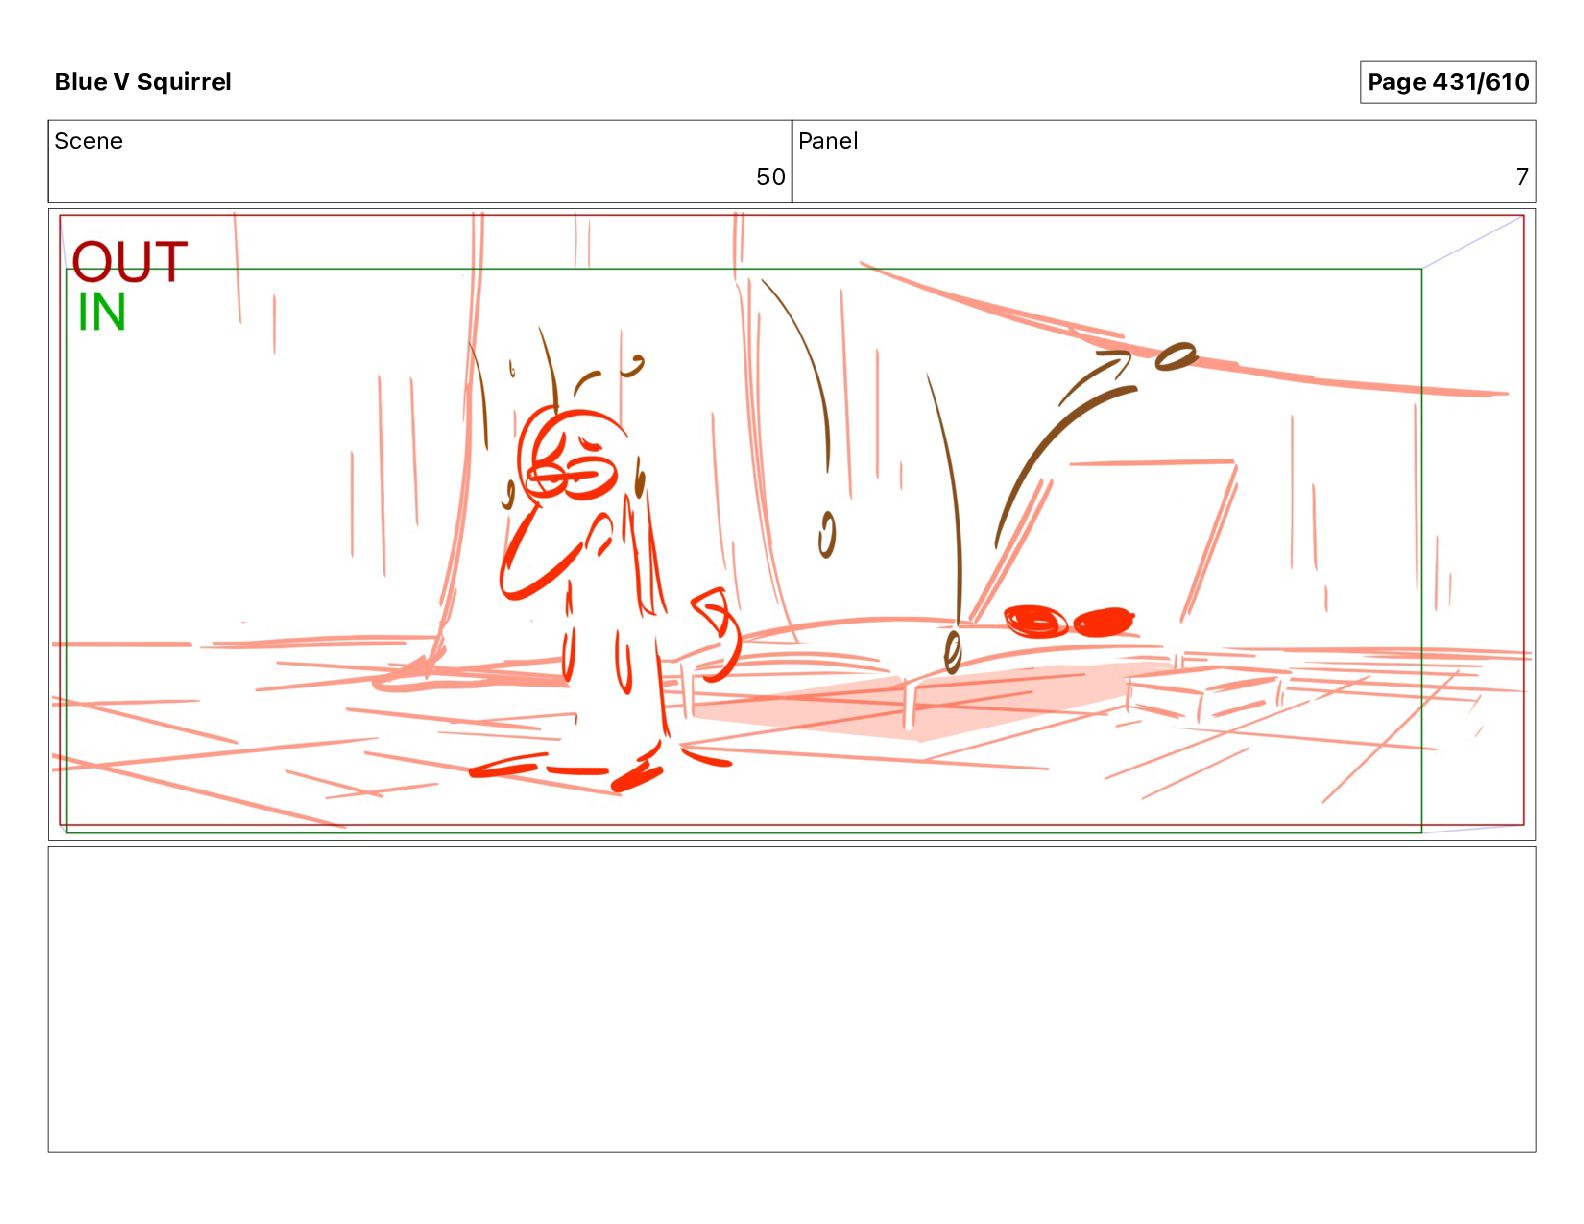Click the 'Panel' label
This screenshot has height=1224, width=1584.
tap(828, 141)
